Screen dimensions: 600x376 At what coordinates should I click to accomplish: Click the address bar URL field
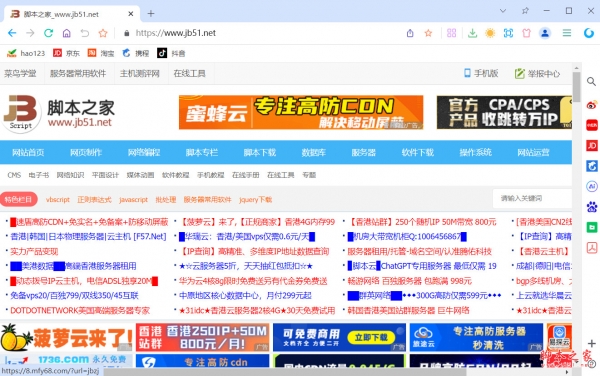click(x=260, y=33)
